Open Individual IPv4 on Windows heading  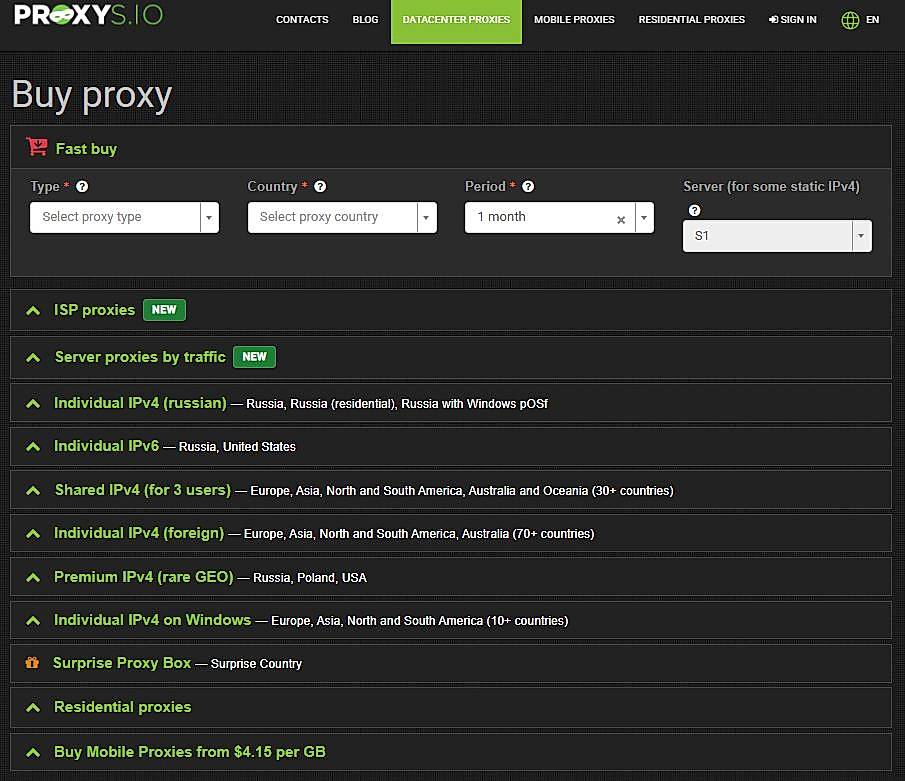[152, 620]
